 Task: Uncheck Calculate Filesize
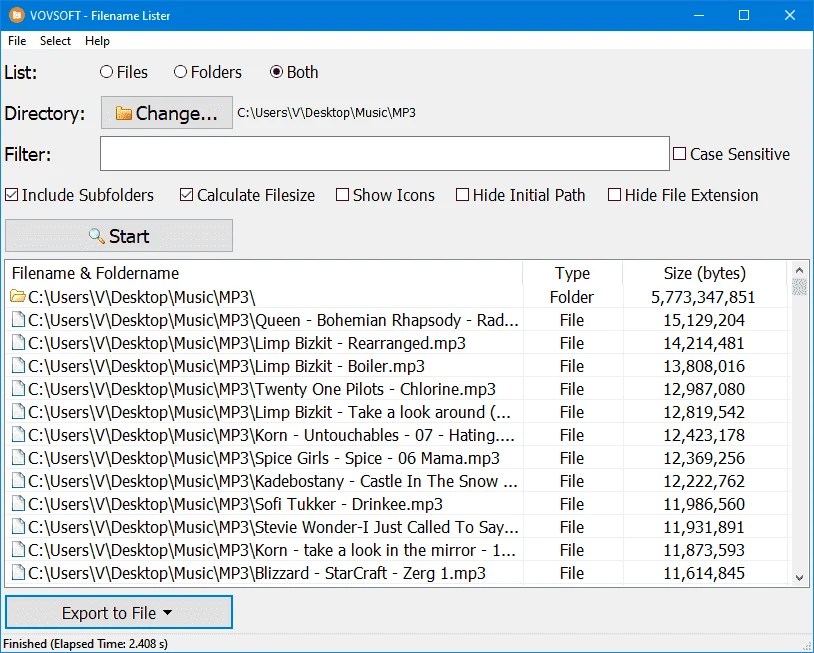pos(186,195)
